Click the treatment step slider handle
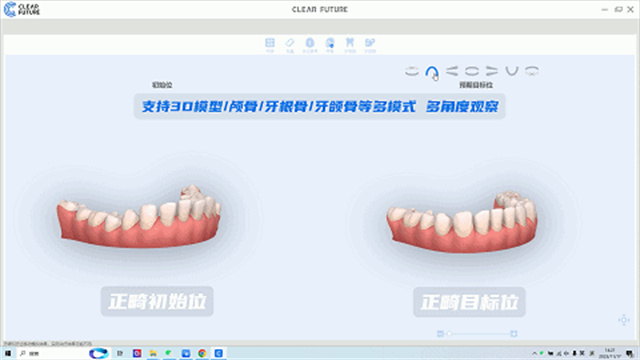Viewport: 640px width, 360px height. pyautogui.click(x=449, y=333)
